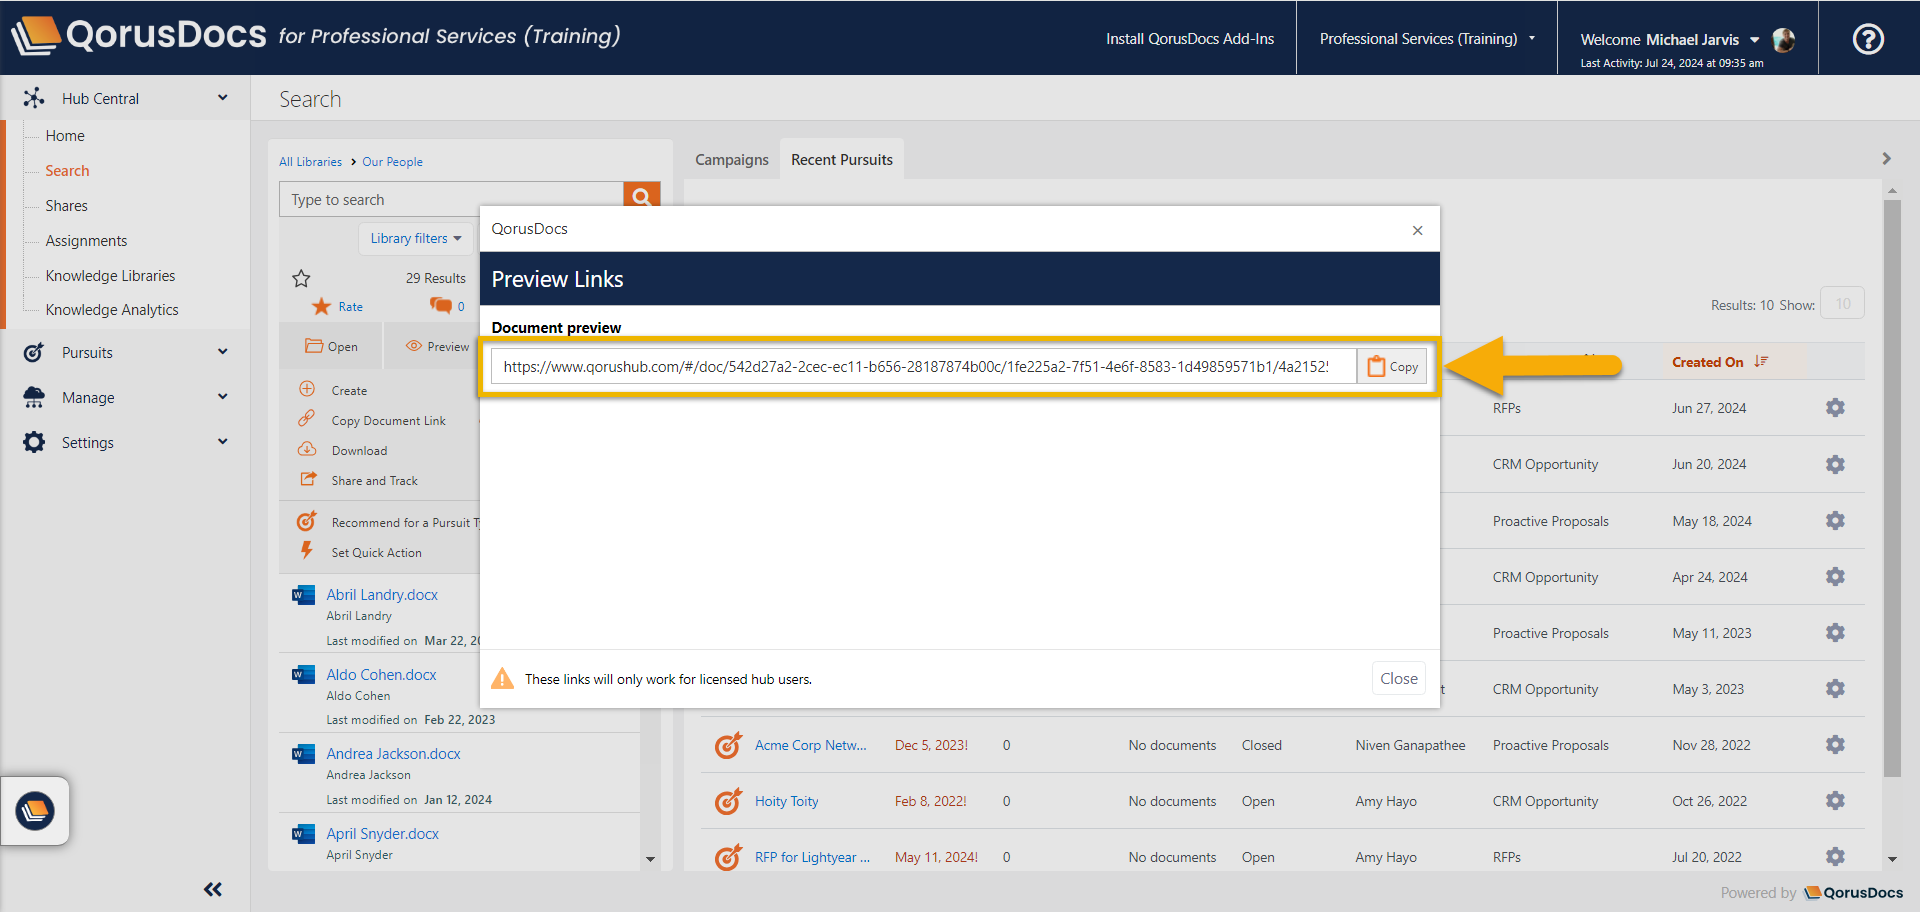This screenshot has height=912, width=1920.
Task: Click the Word icon for Aldo Cohen.docx
Action: point(303,675)
